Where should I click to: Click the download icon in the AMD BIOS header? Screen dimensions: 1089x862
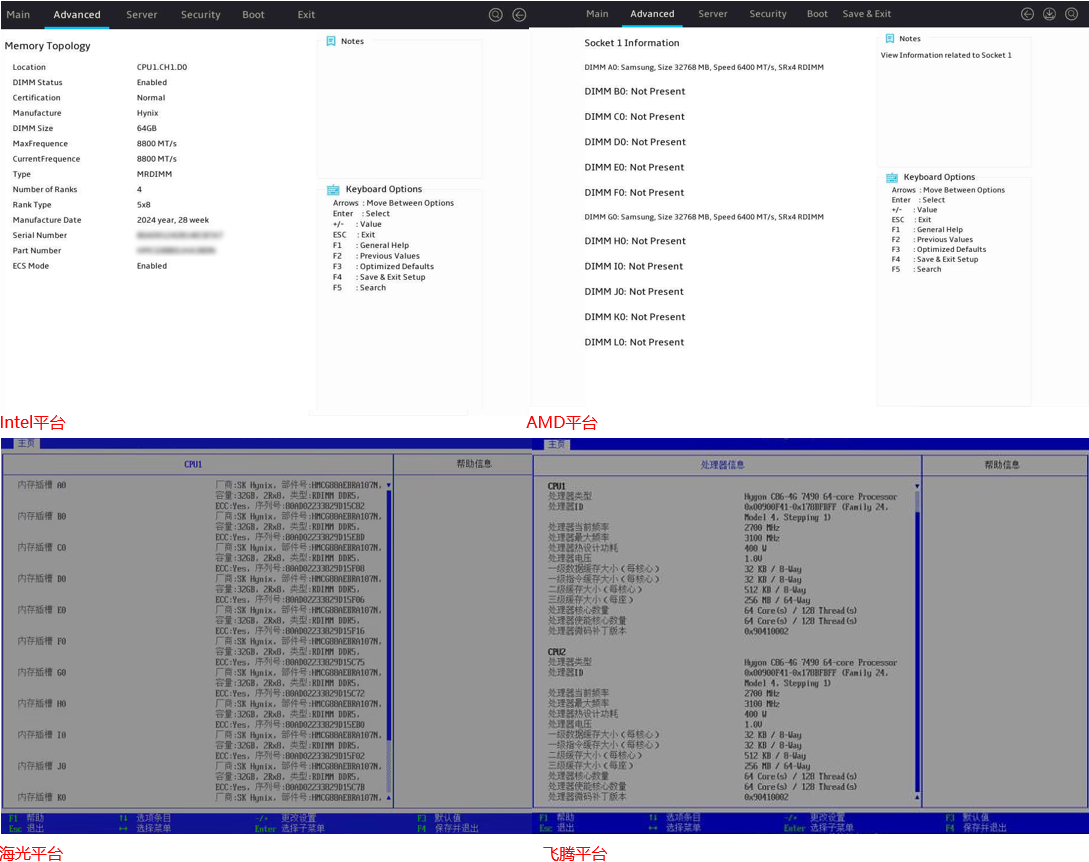click(1049, 14)
